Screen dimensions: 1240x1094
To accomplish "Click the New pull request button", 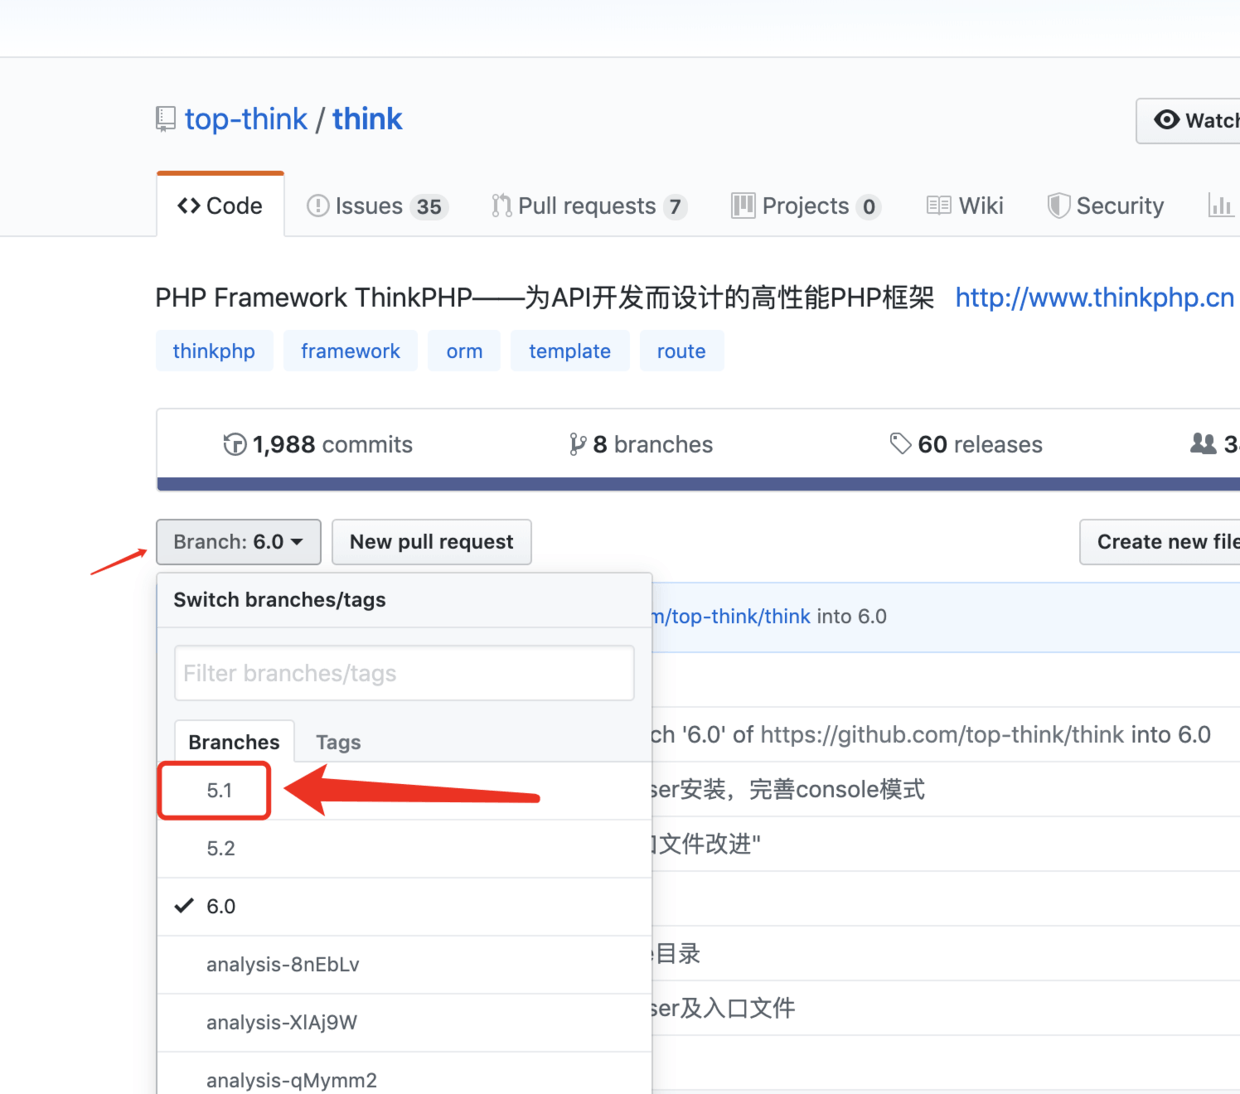I will pos(431,542).
